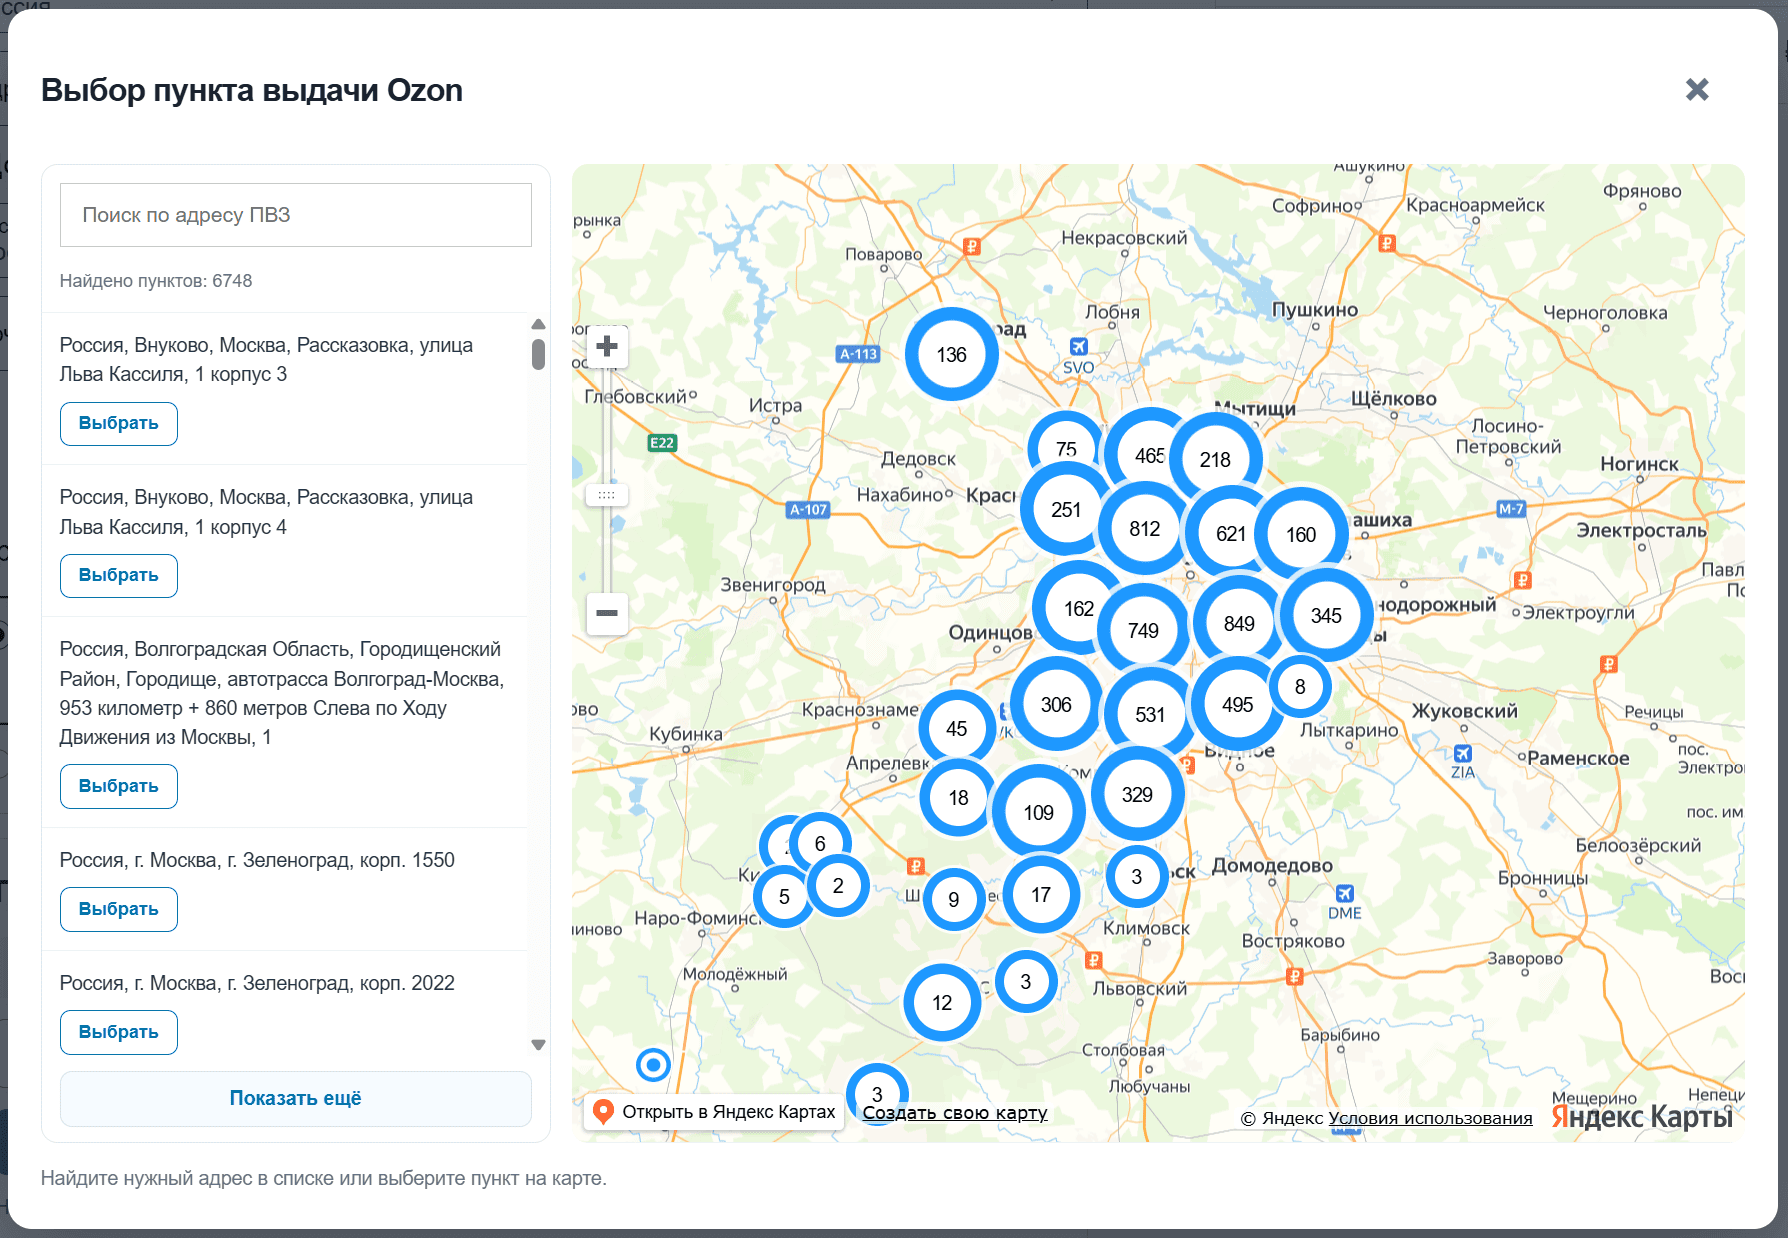
Task: Open the cluster labeled 12 near Львовский
Action: [x=942, y=1002]
